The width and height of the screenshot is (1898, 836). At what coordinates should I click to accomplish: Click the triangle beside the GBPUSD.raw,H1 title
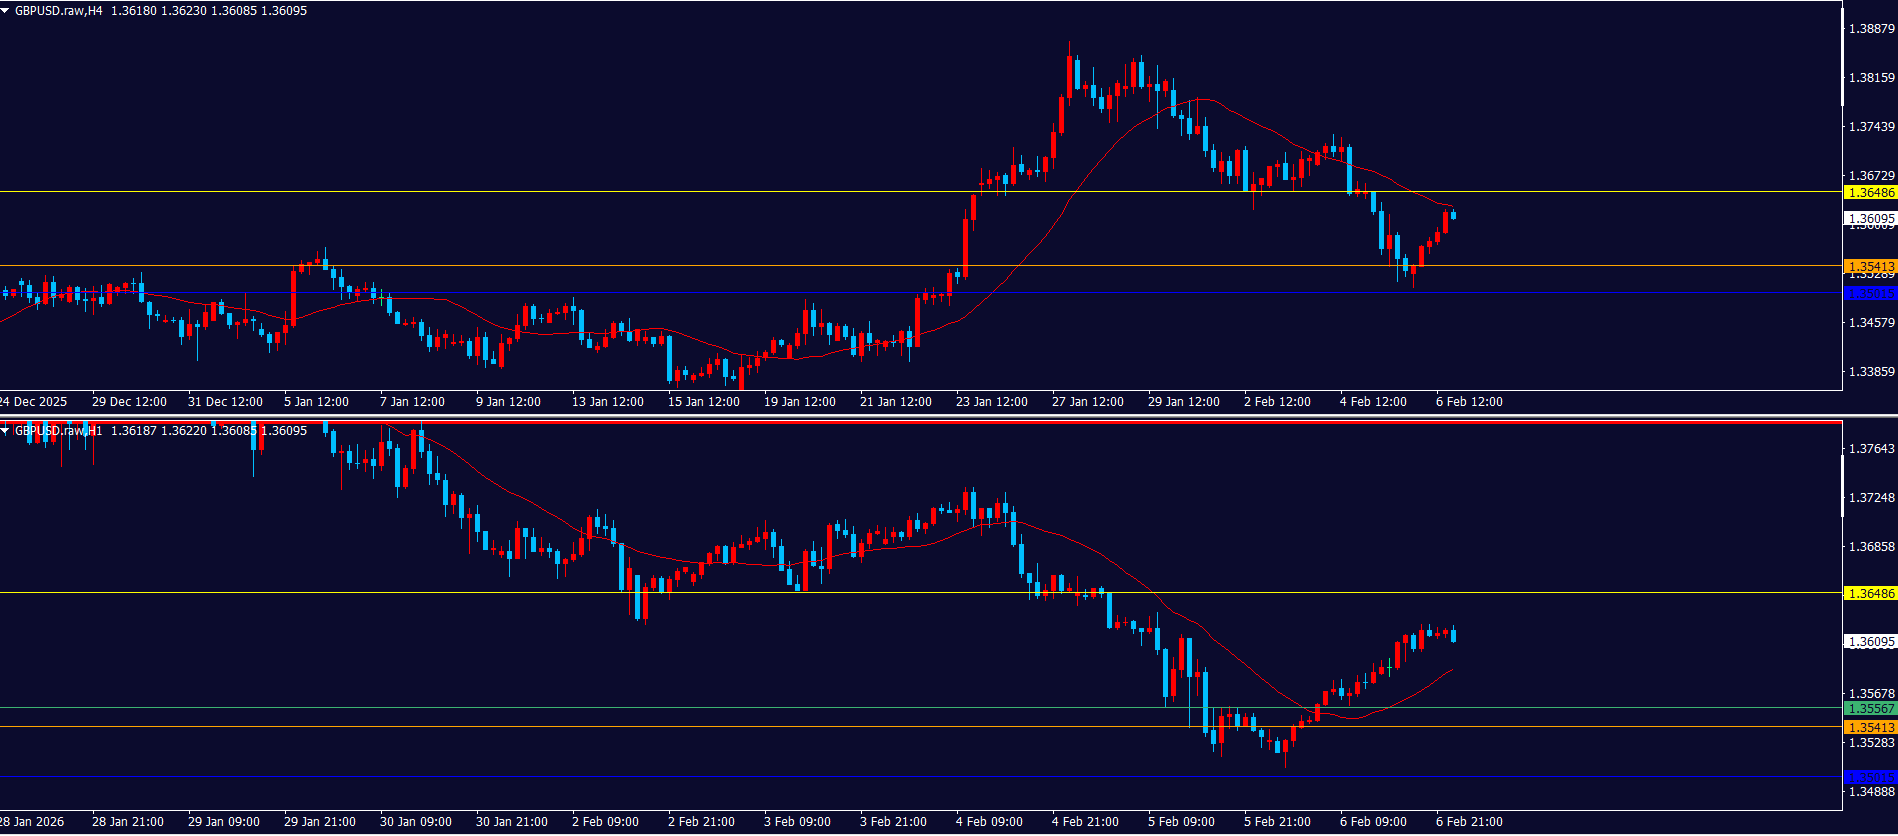pos(6,431)
